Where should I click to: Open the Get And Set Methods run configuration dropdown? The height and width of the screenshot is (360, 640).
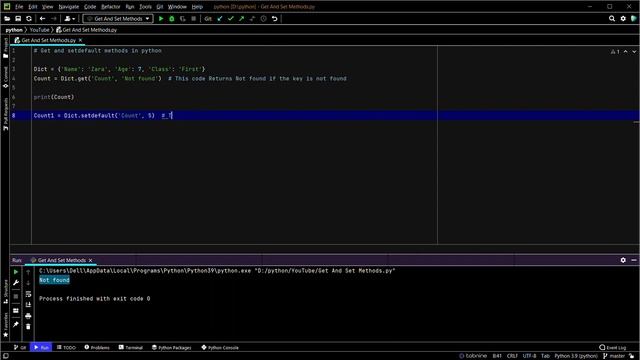pyautogui.click(x=118, y=19)
